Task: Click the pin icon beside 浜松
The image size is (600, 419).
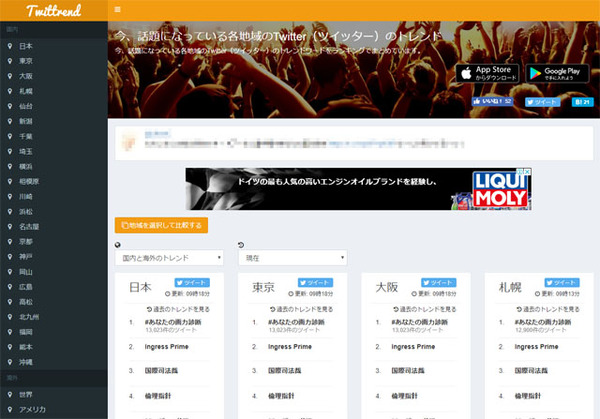Action: (10, 212)
